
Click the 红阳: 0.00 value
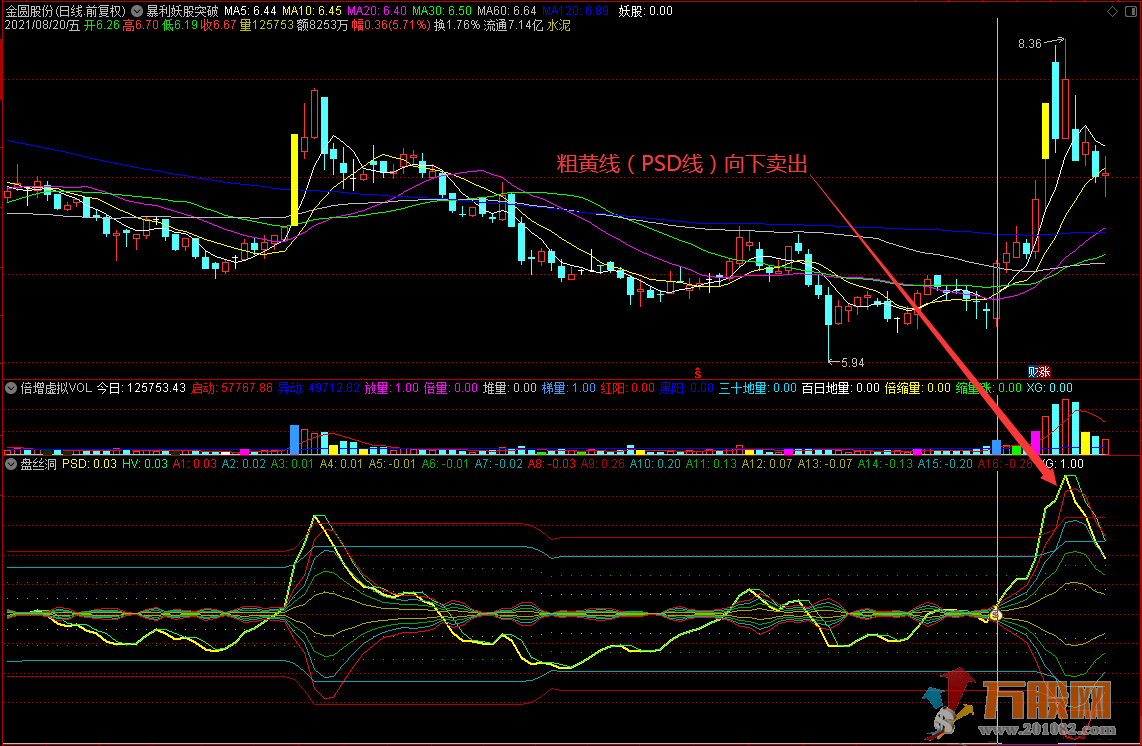tap(628, 388)
